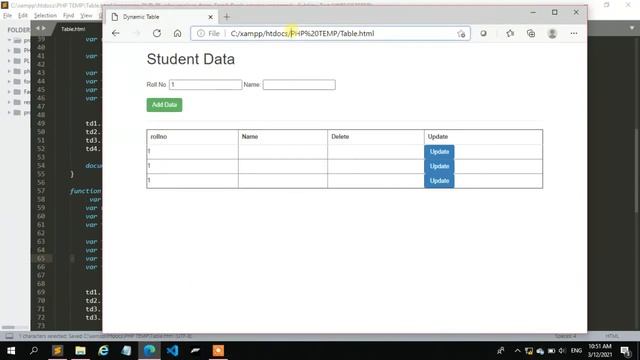Click Update button in third table row

click(x=439, y=181)
